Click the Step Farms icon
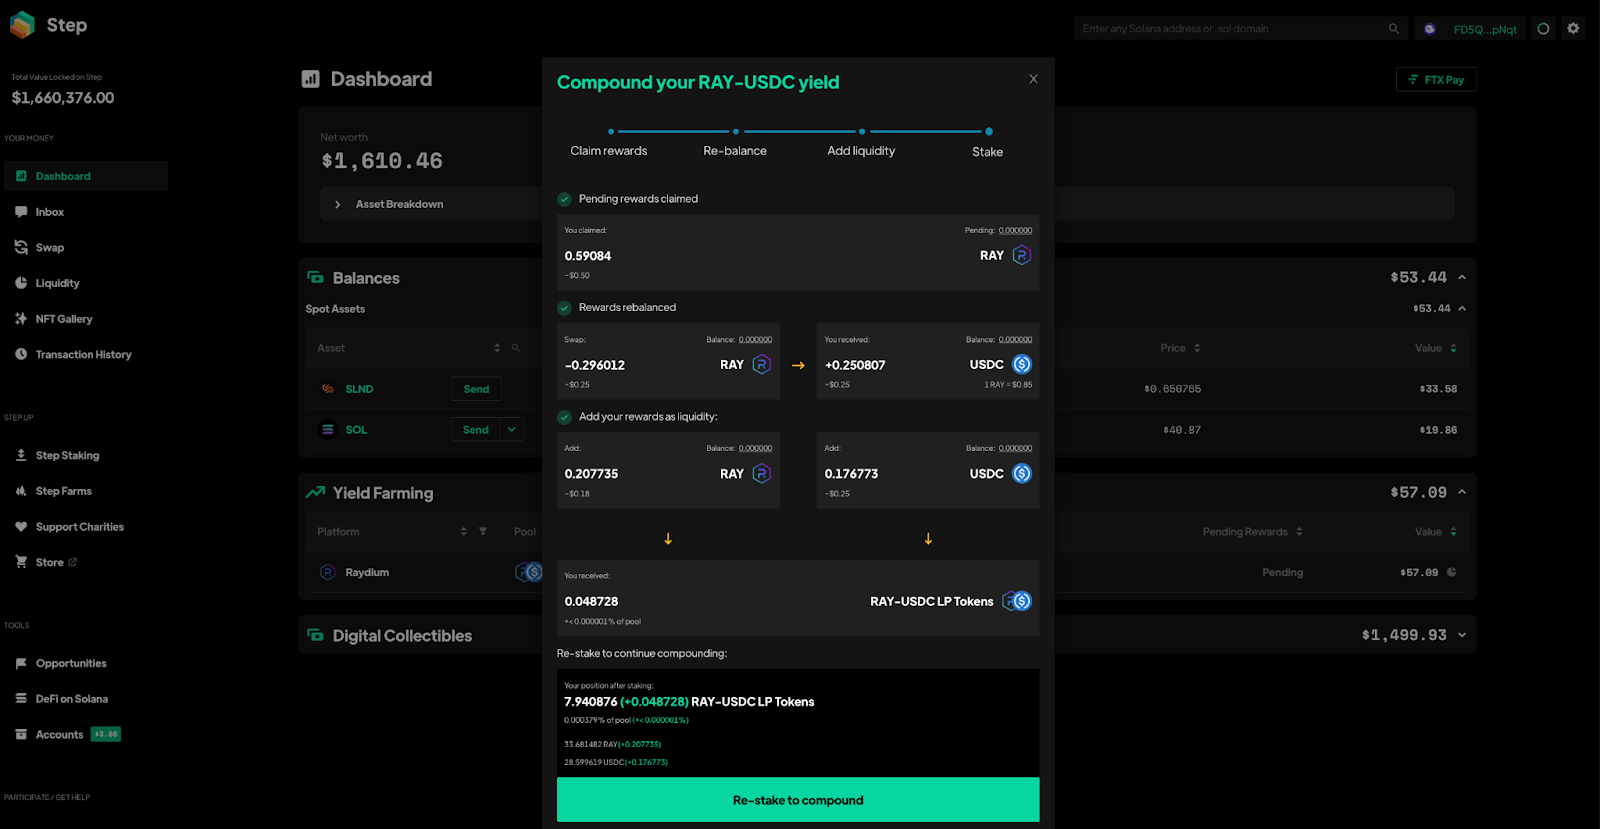Viewport: 1600px width, 829px height. point(21,491)
